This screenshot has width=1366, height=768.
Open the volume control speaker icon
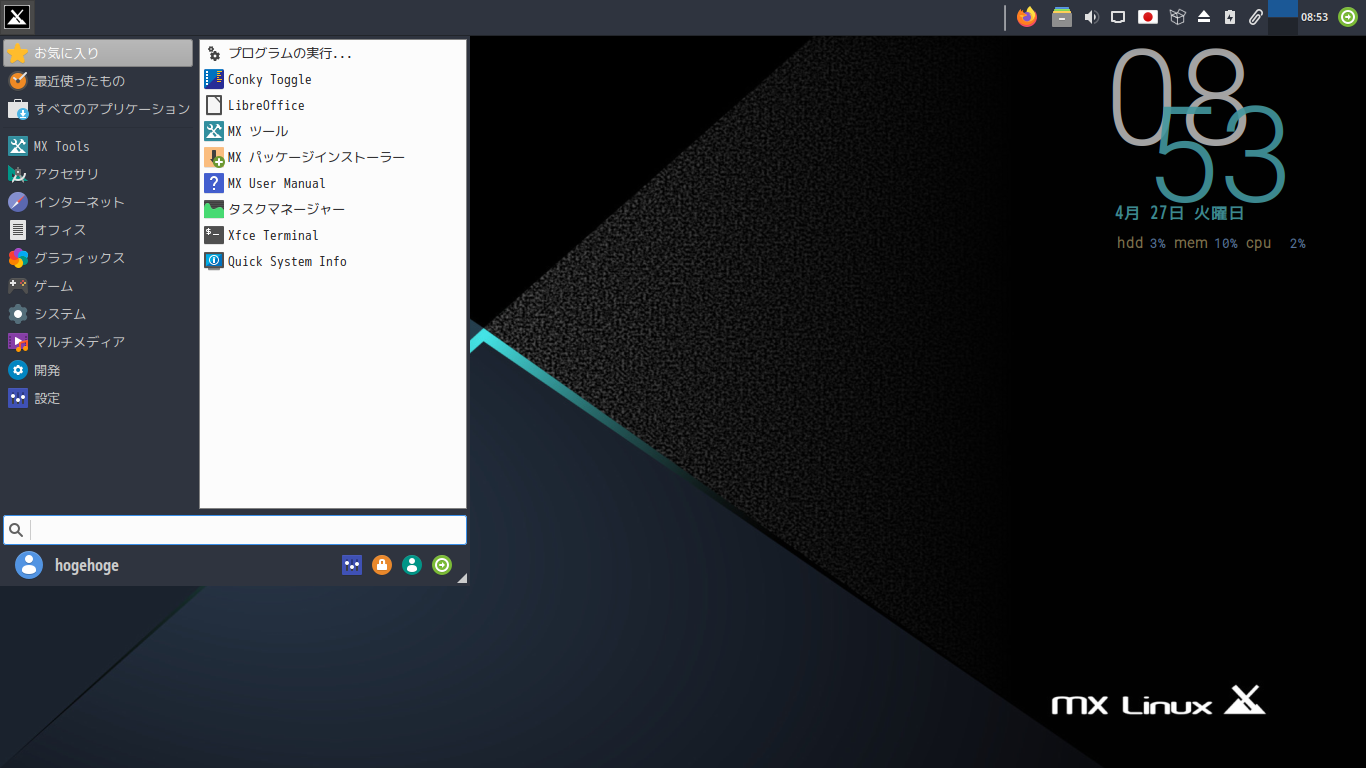coord(1091,17)
